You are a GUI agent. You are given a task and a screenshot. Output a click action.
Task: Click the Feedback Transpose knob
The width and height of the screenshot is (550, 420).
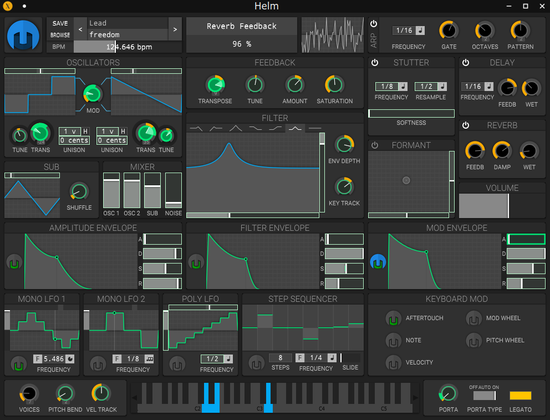coord(215,85)
